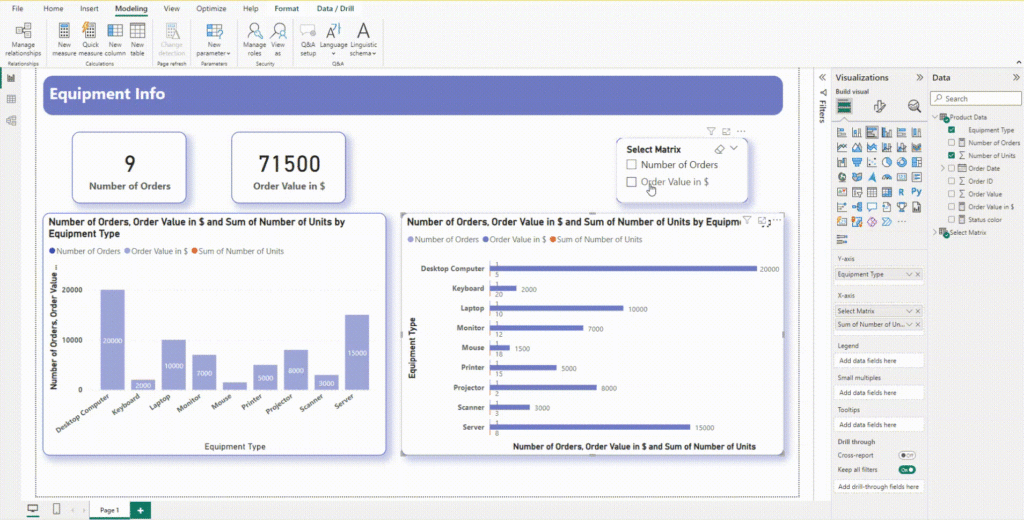The height and width of the screenshot is (520, 1024).
Task: Open the Format visual tab icon
Action: coord(880,106)
